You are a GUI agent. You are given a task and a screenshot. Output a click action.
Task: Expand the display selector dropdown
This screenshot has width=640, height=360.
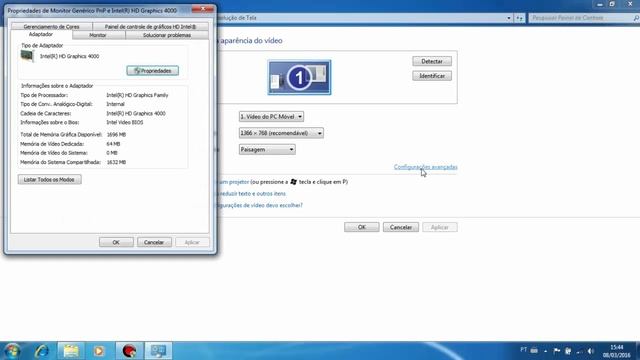[271, 117]
